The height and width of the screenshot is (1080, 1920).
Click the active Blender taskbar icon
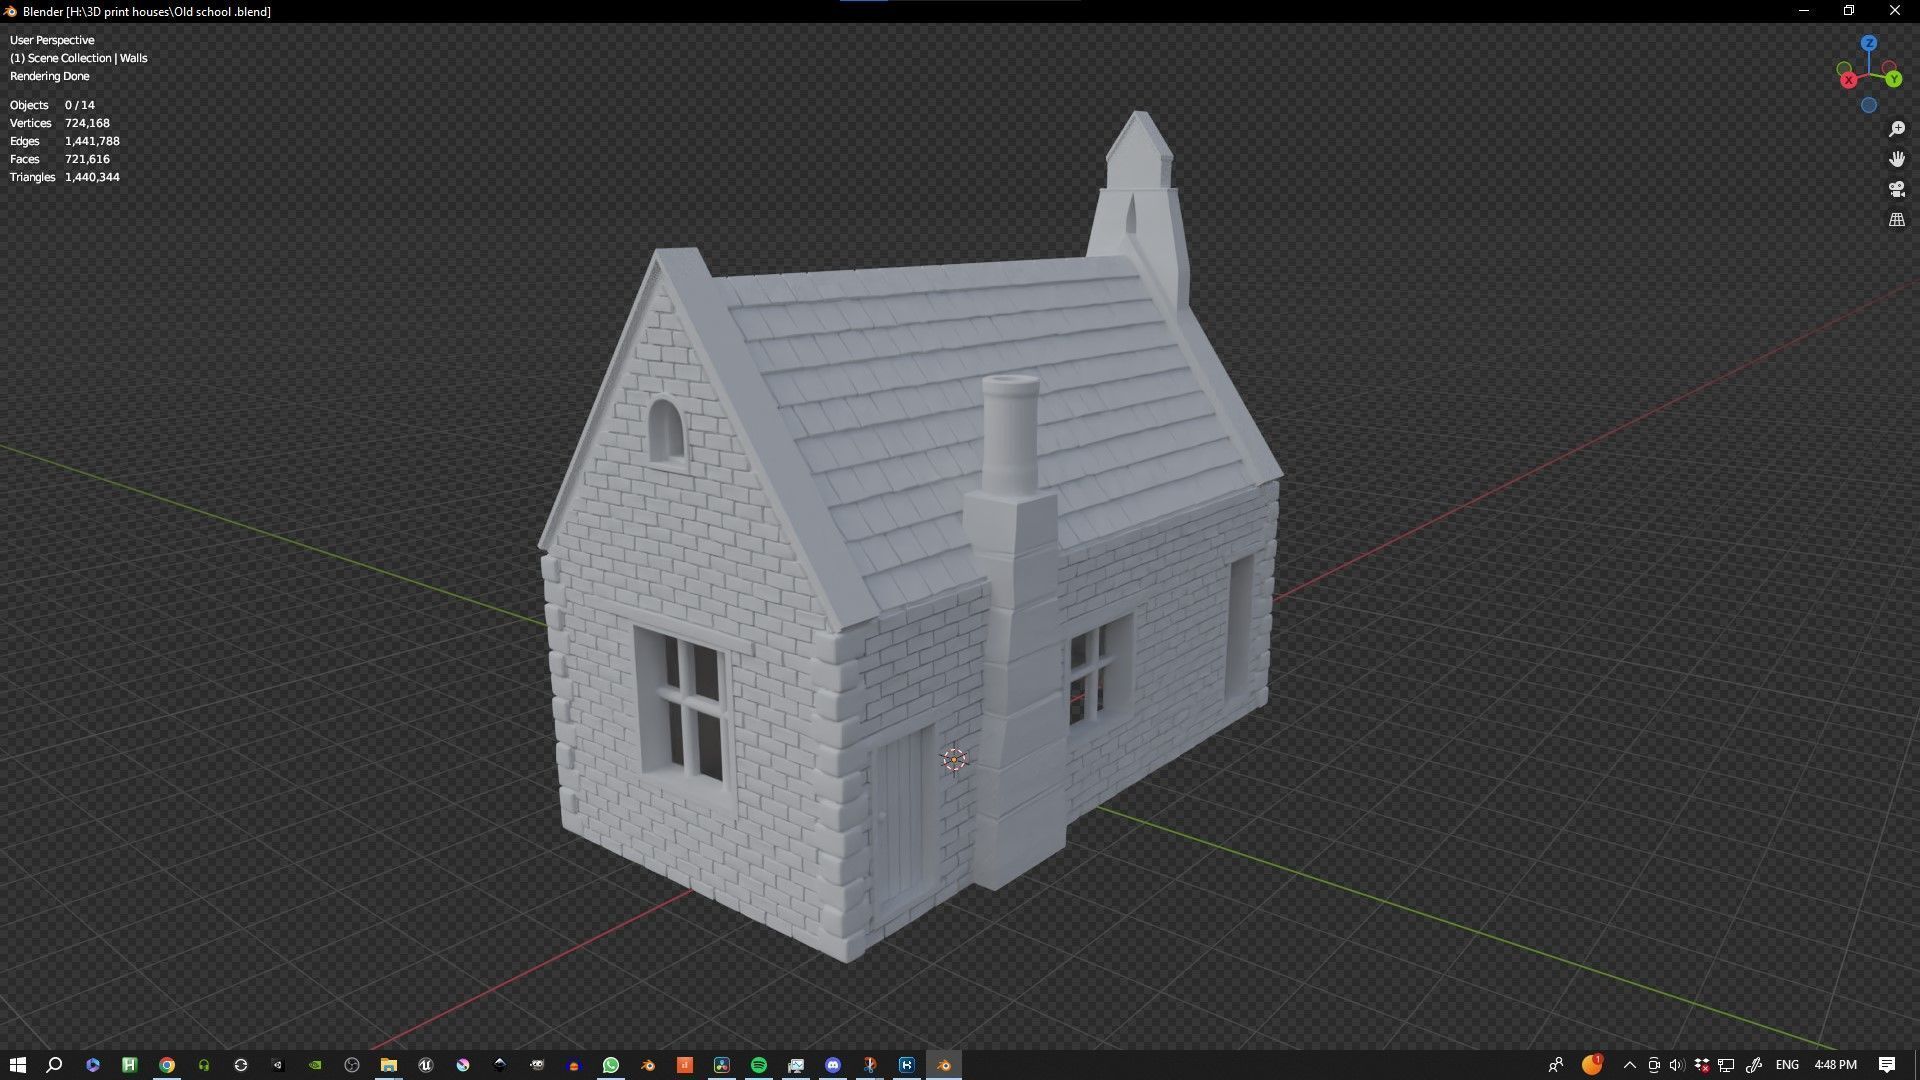coord(943,1065)
